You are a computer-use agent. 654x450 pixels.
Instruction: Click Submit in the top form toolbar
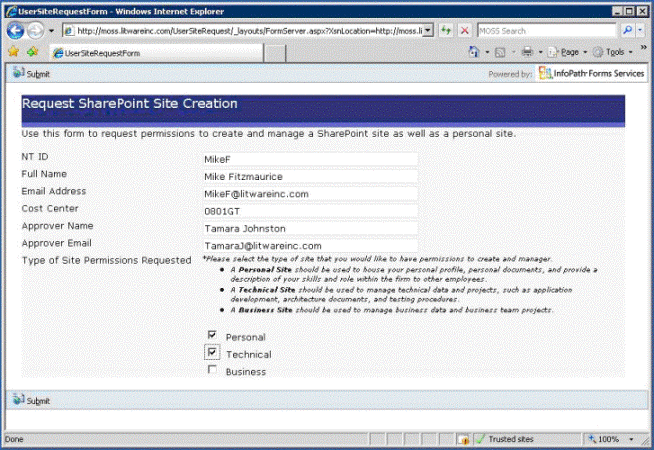pyautogui.click(x=31, y=74)
